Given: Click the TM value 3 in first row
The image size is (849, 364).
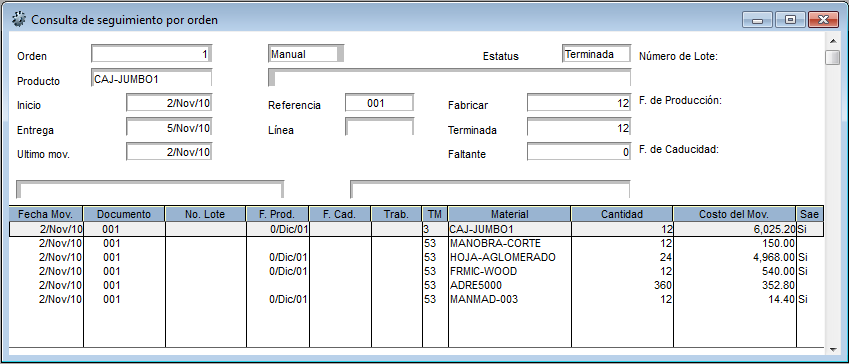Looking at the screenshot, I should coord(426,230).
